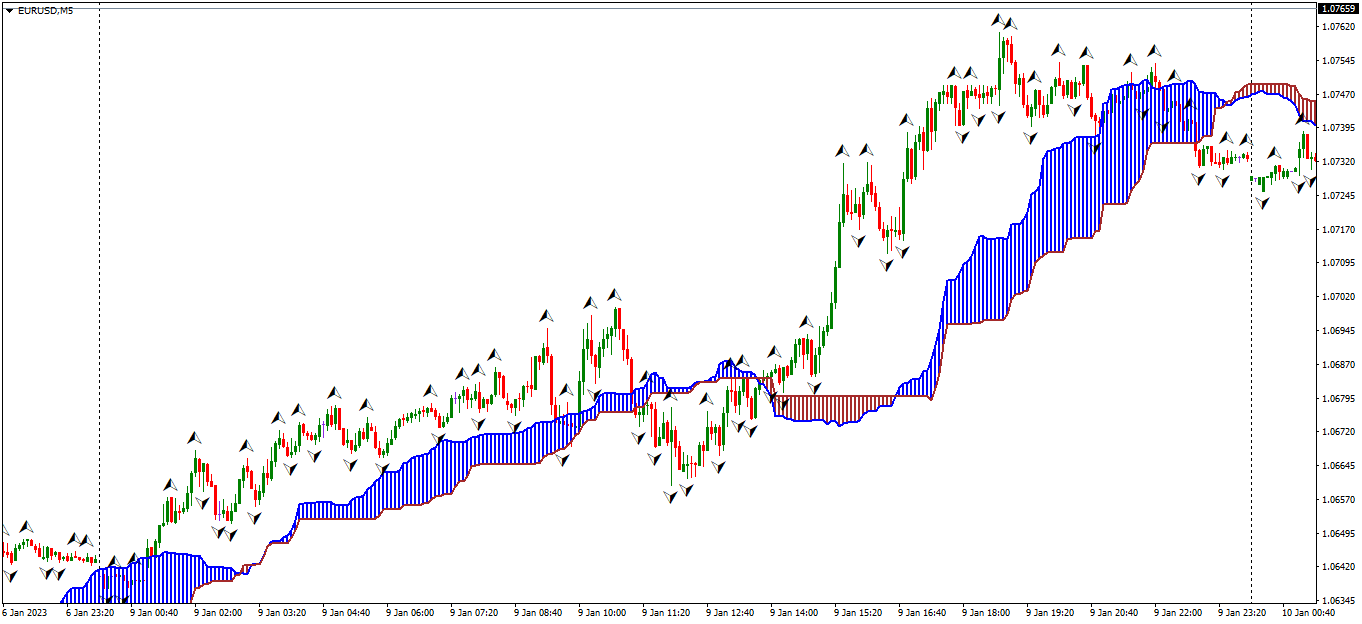Viewport: 1362px width, 624px height.
Task: Select price level 1.06570 on the scale
Action: (x=1338, y=499)
